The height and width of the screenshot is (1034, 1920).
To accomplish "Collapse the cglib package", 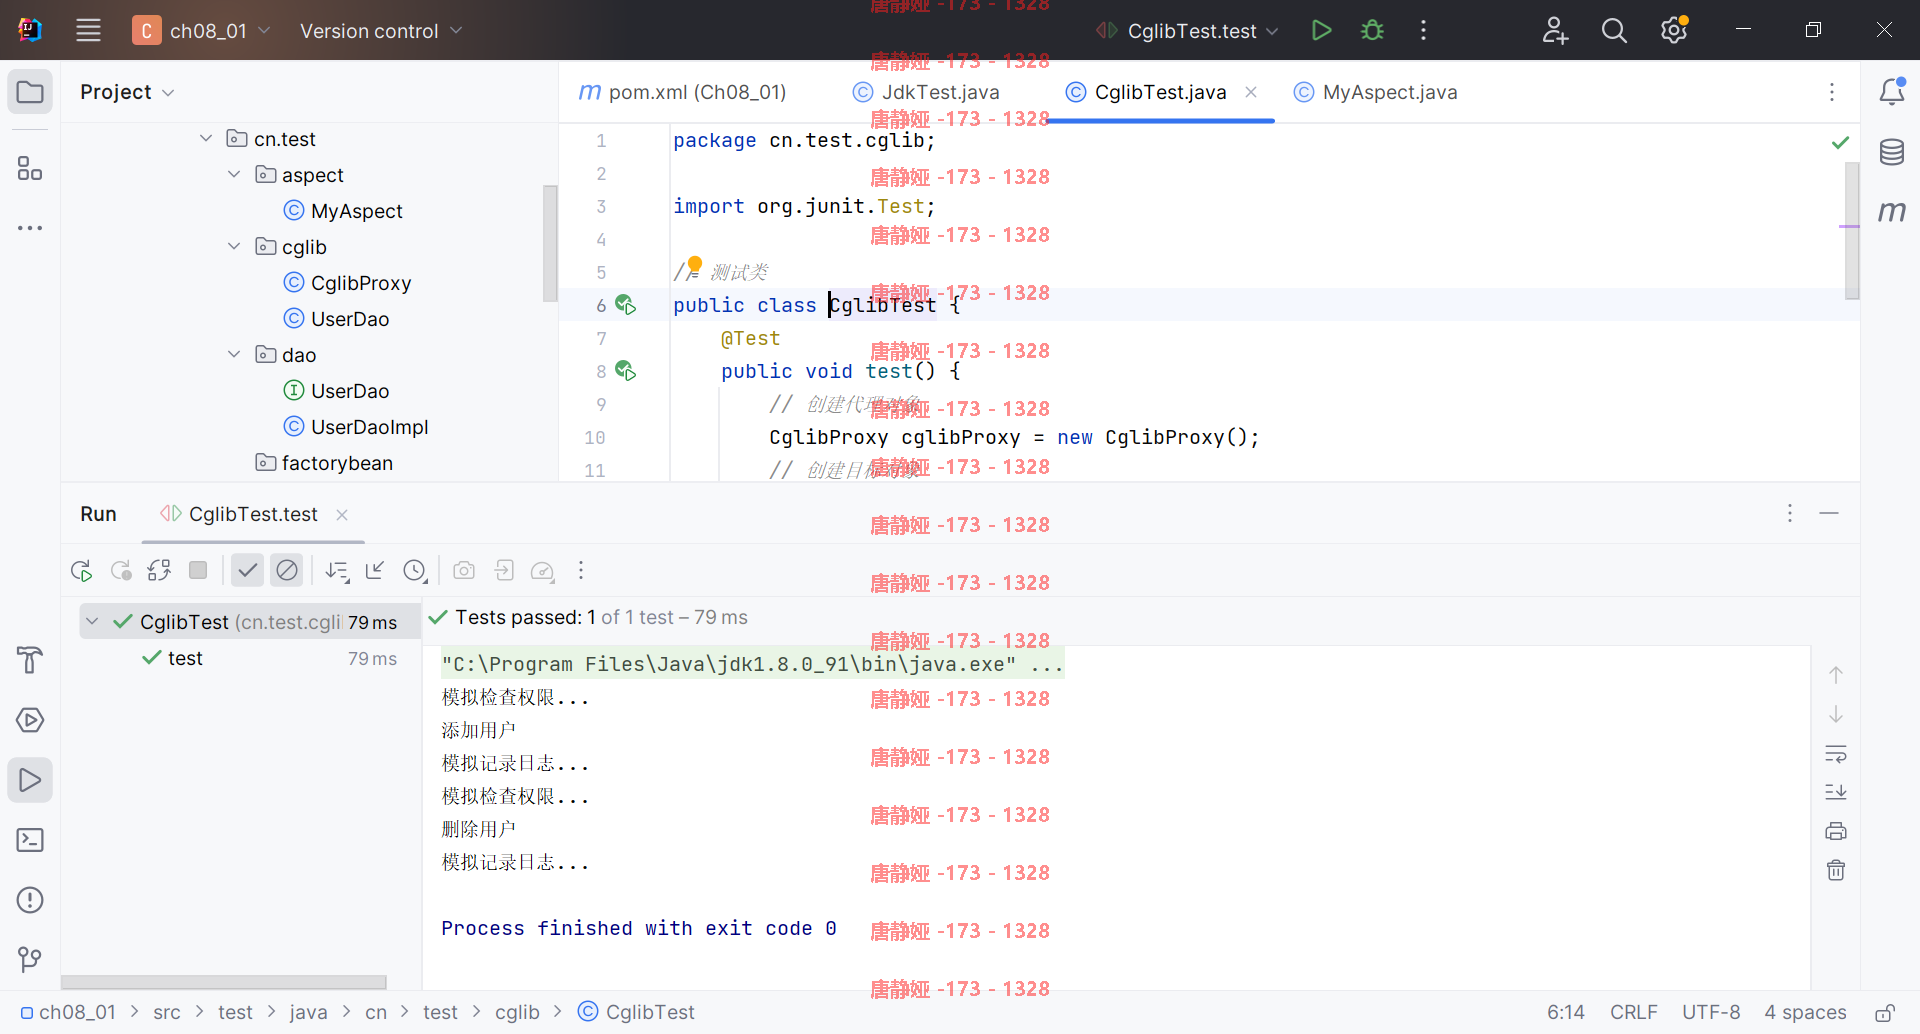I will 234,246.
